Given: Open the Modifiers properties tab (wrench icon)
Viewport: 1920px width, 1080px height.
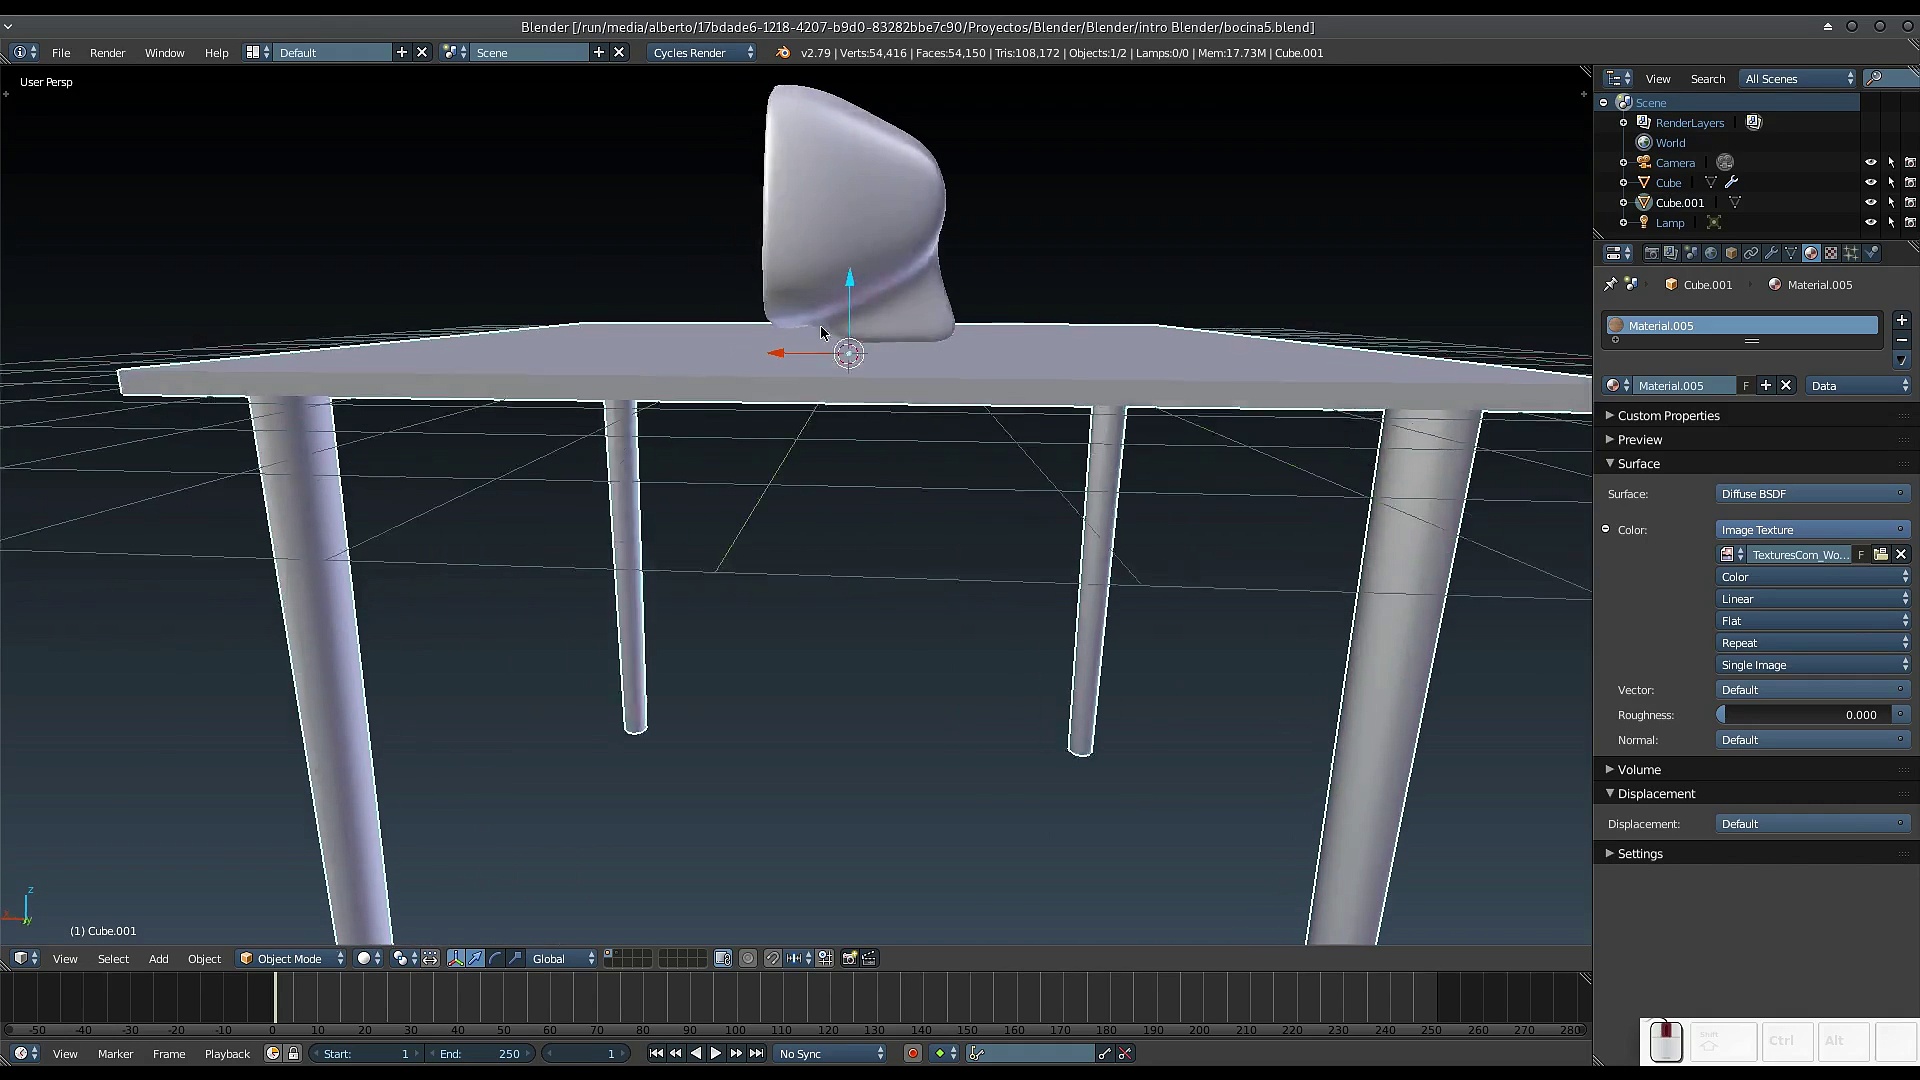Looking at the screenshot, I should click(x=1771, y=253).
